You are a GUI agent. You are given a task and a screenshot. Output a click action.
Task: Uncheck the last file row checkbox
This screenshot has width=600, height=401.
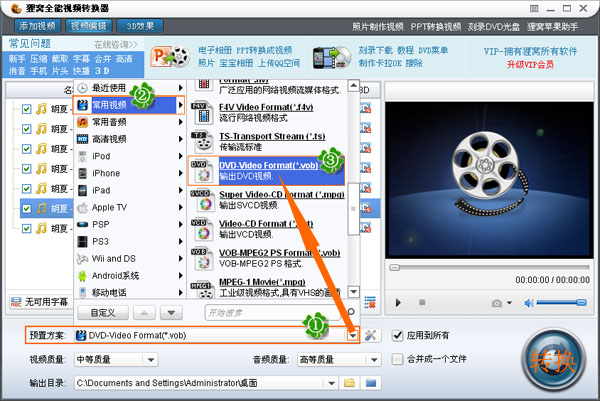(x=26, y=228)
